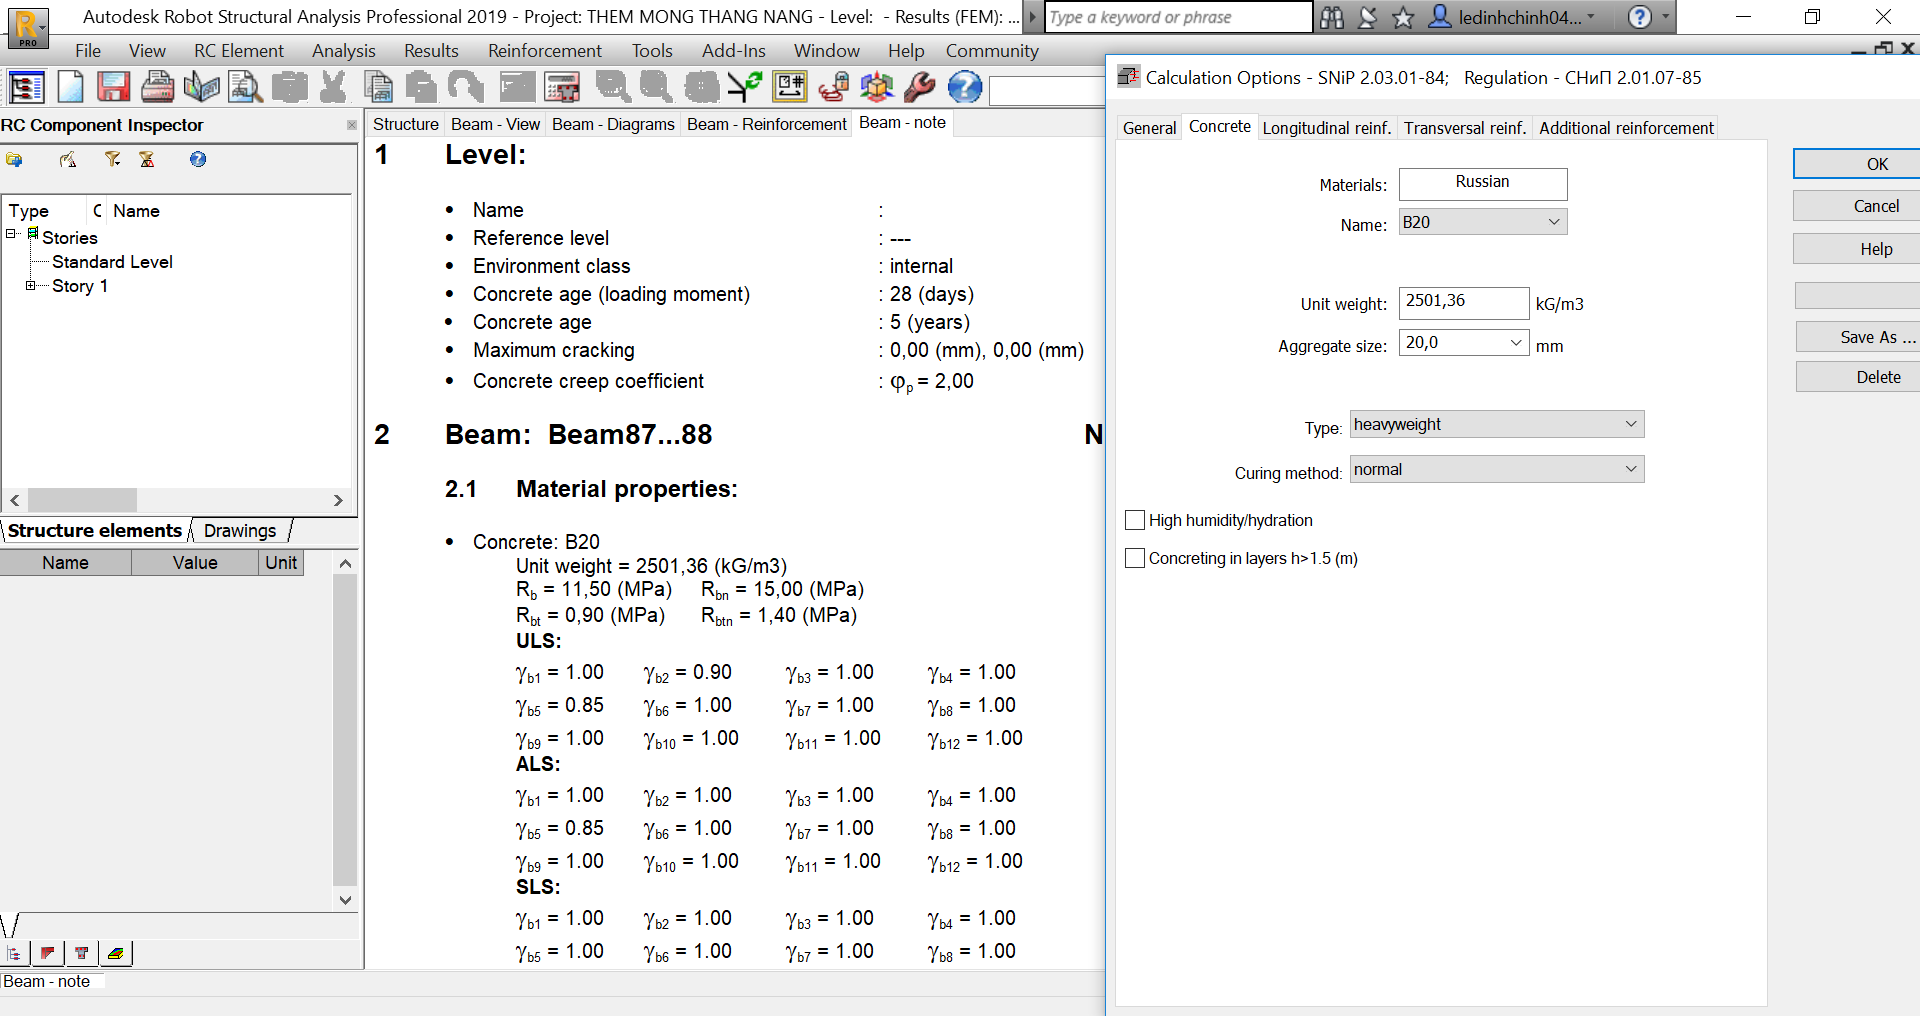1920x1016 pixels.
Task: Select Standard Level in tree
Action: click(112, 262)
